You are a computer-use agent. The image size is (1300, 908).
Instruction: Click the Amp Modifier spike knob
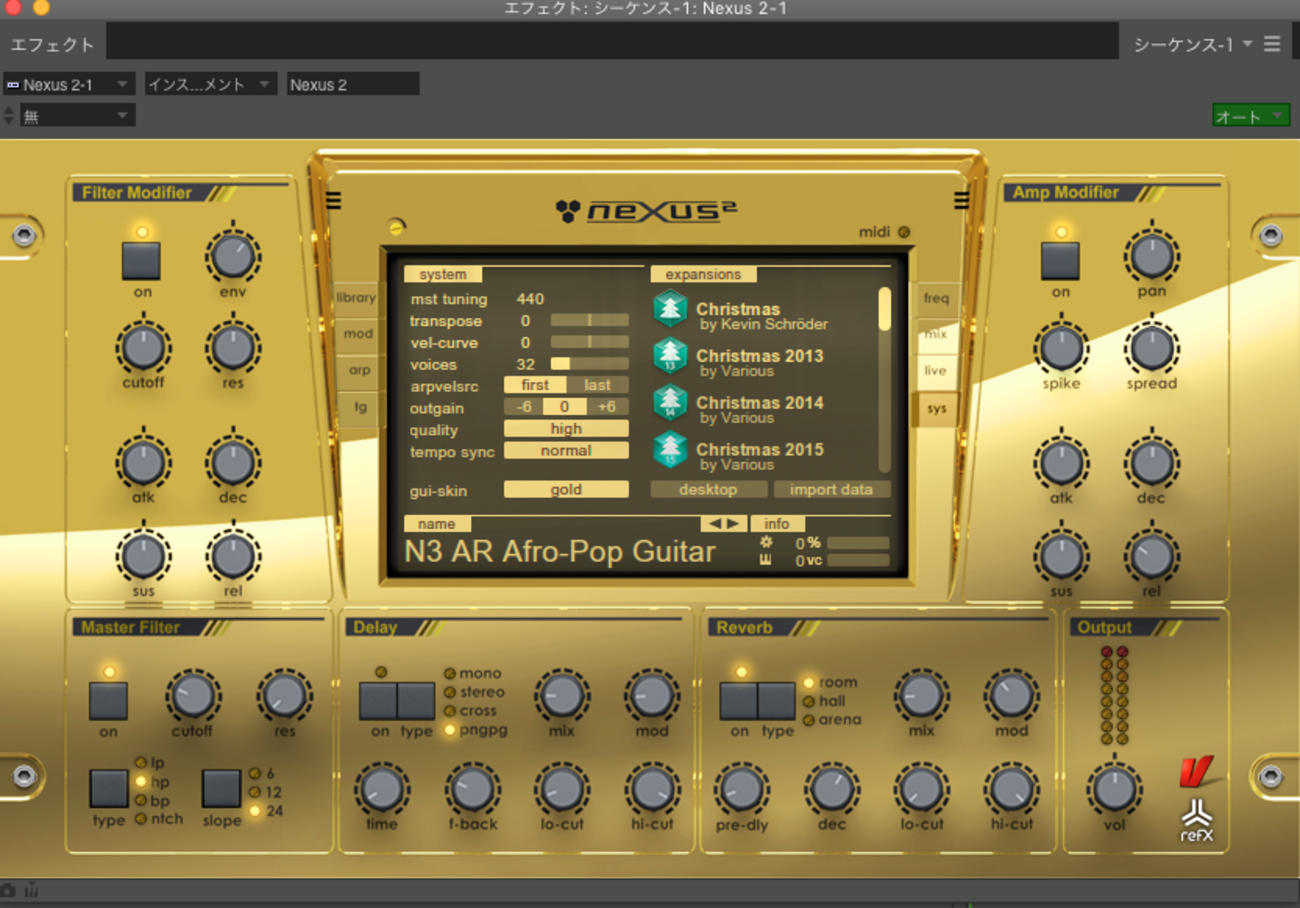[1061, 347]
